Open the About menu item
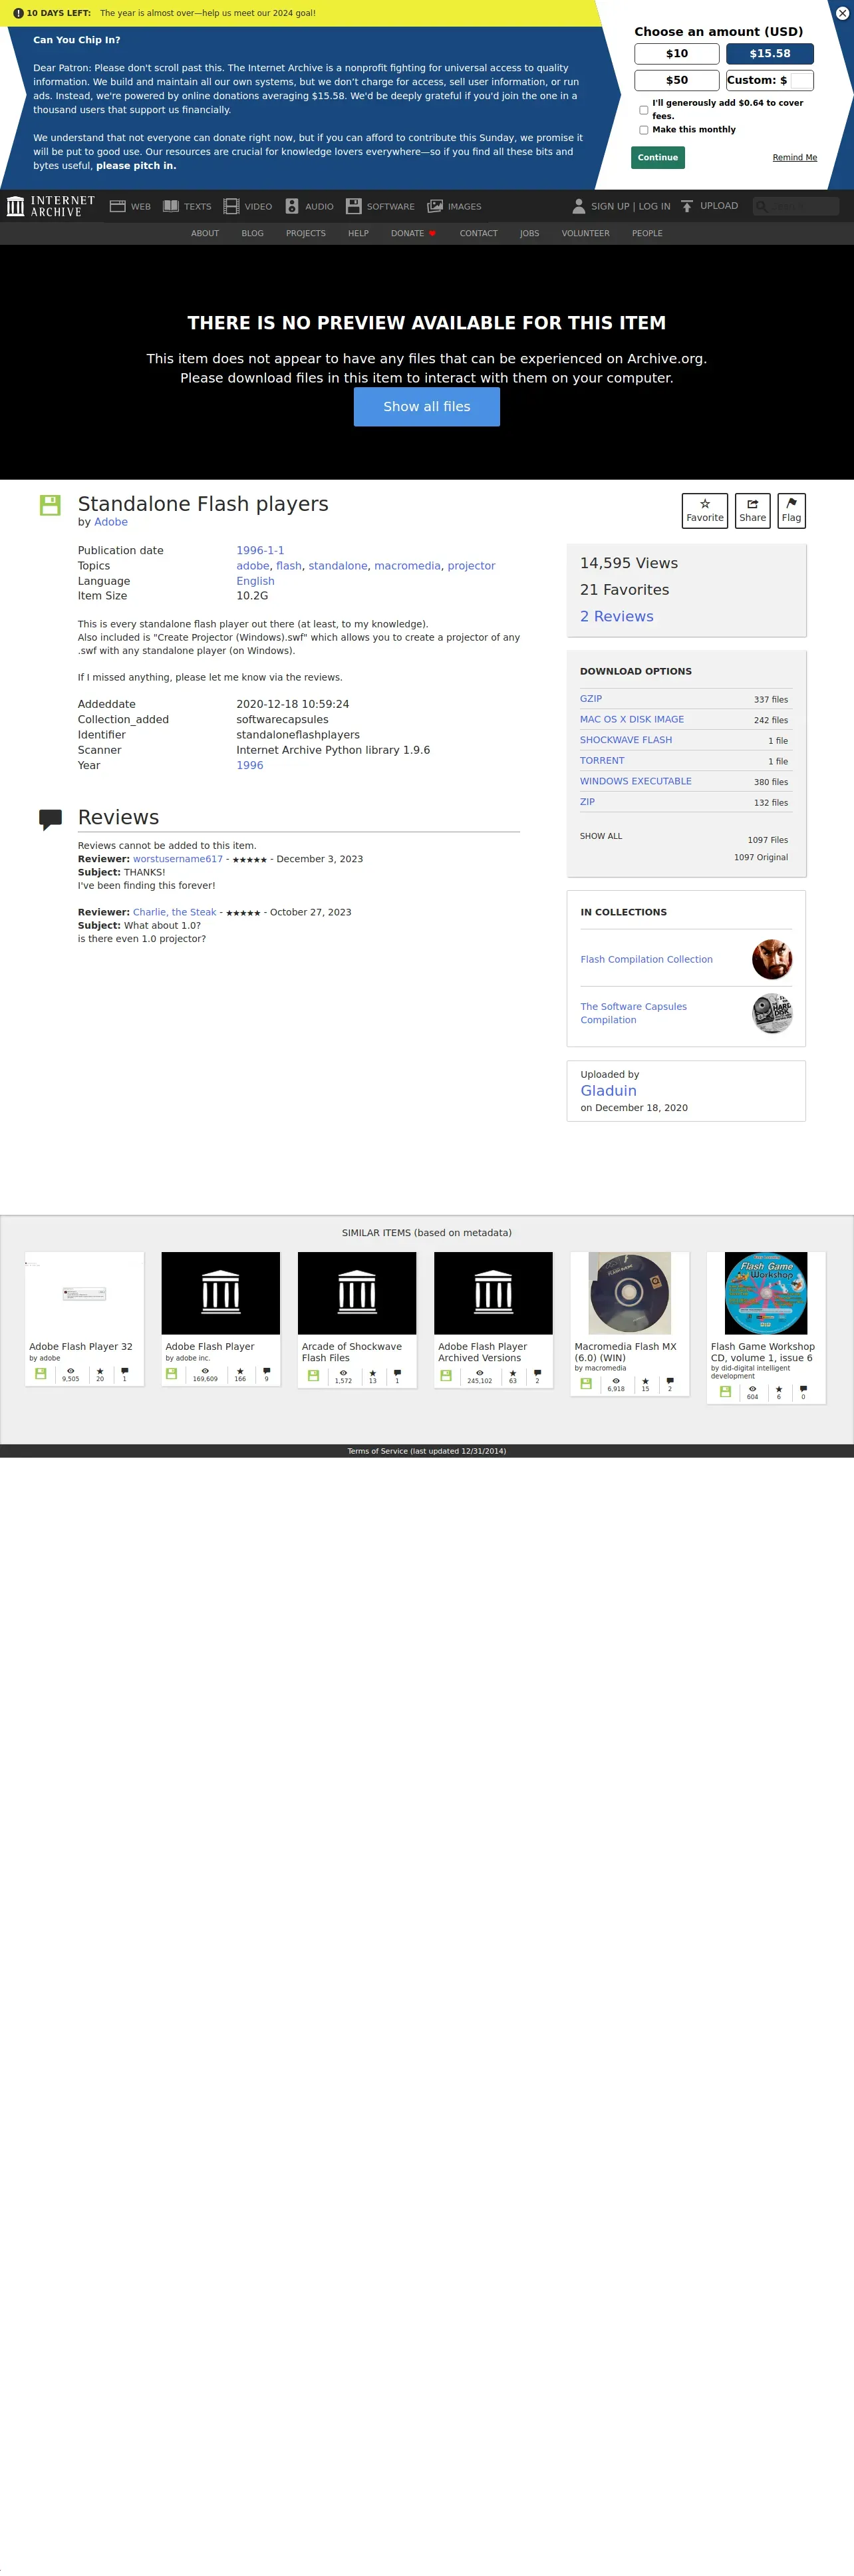 point(205,233)
